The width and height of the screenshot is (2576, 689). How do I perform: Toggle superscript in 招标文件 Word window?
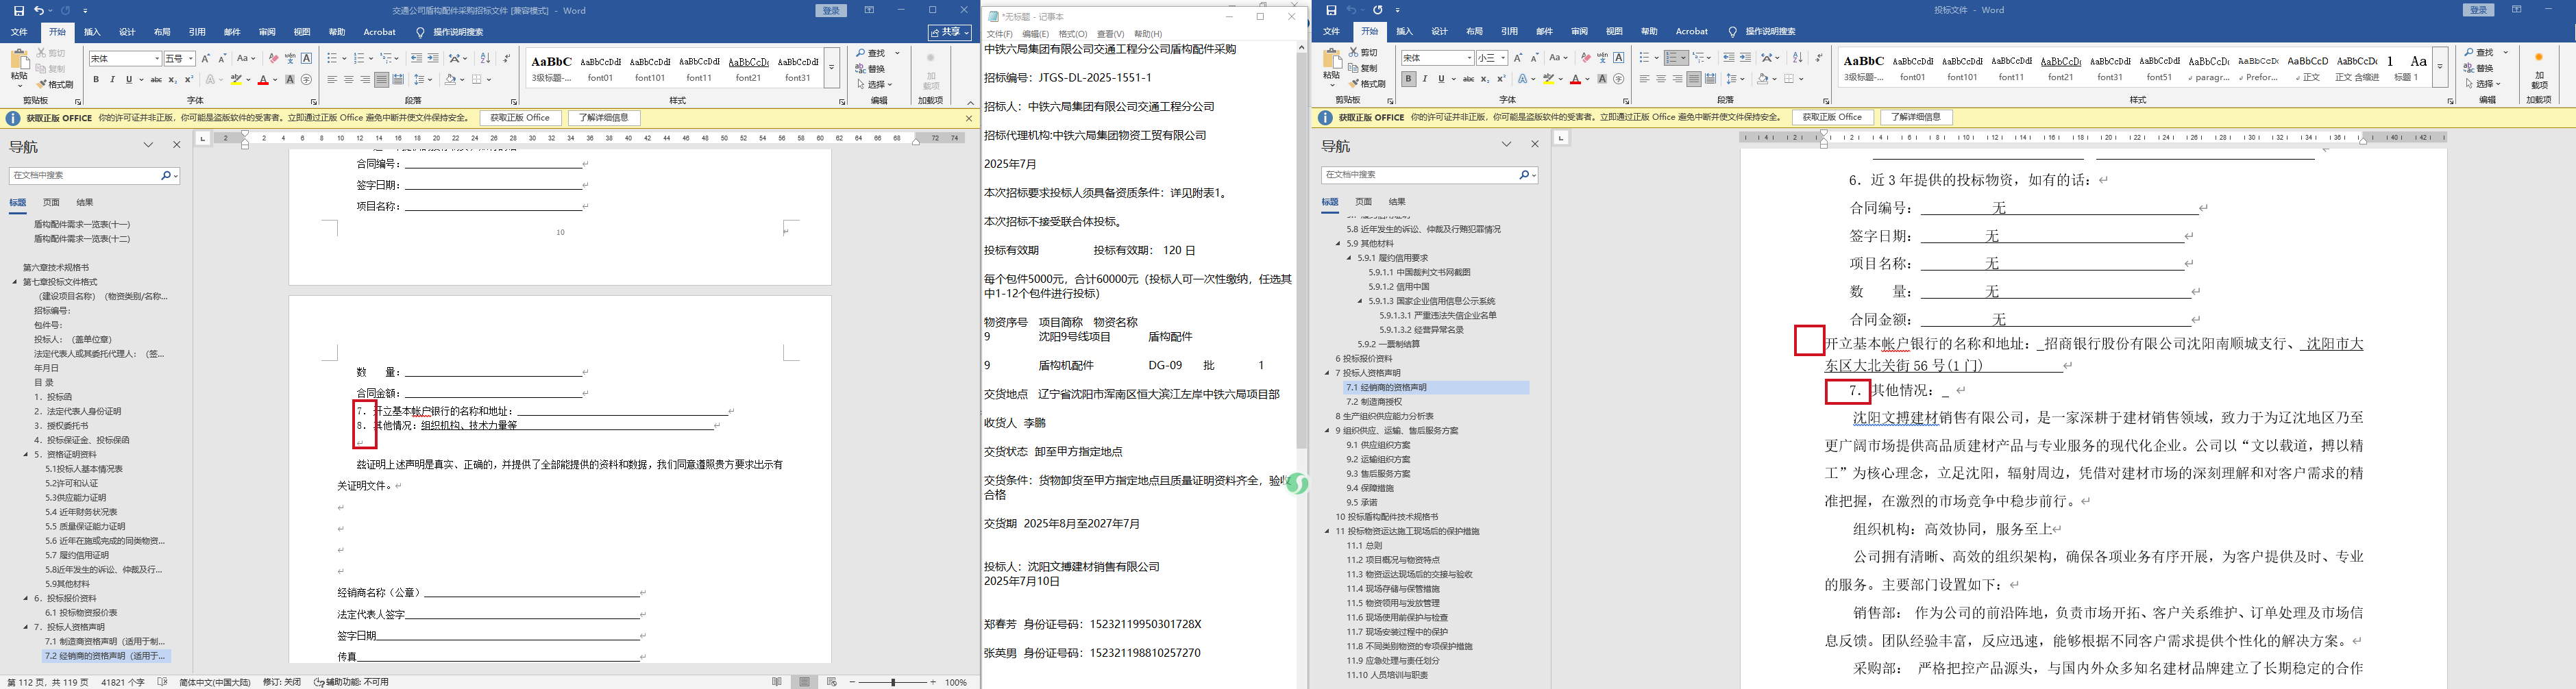188,80
